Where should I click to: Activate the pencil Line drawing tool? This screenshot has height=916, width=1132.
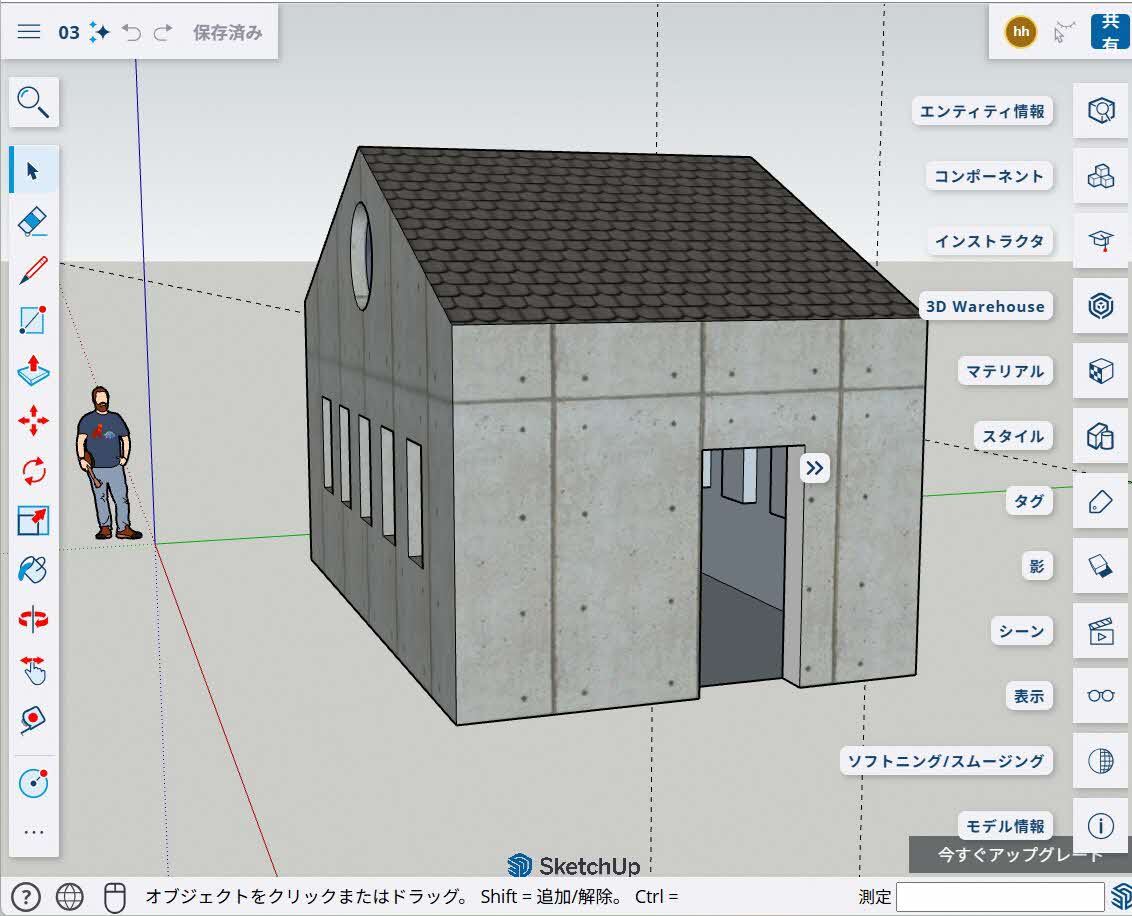click(x=33, y=270)
